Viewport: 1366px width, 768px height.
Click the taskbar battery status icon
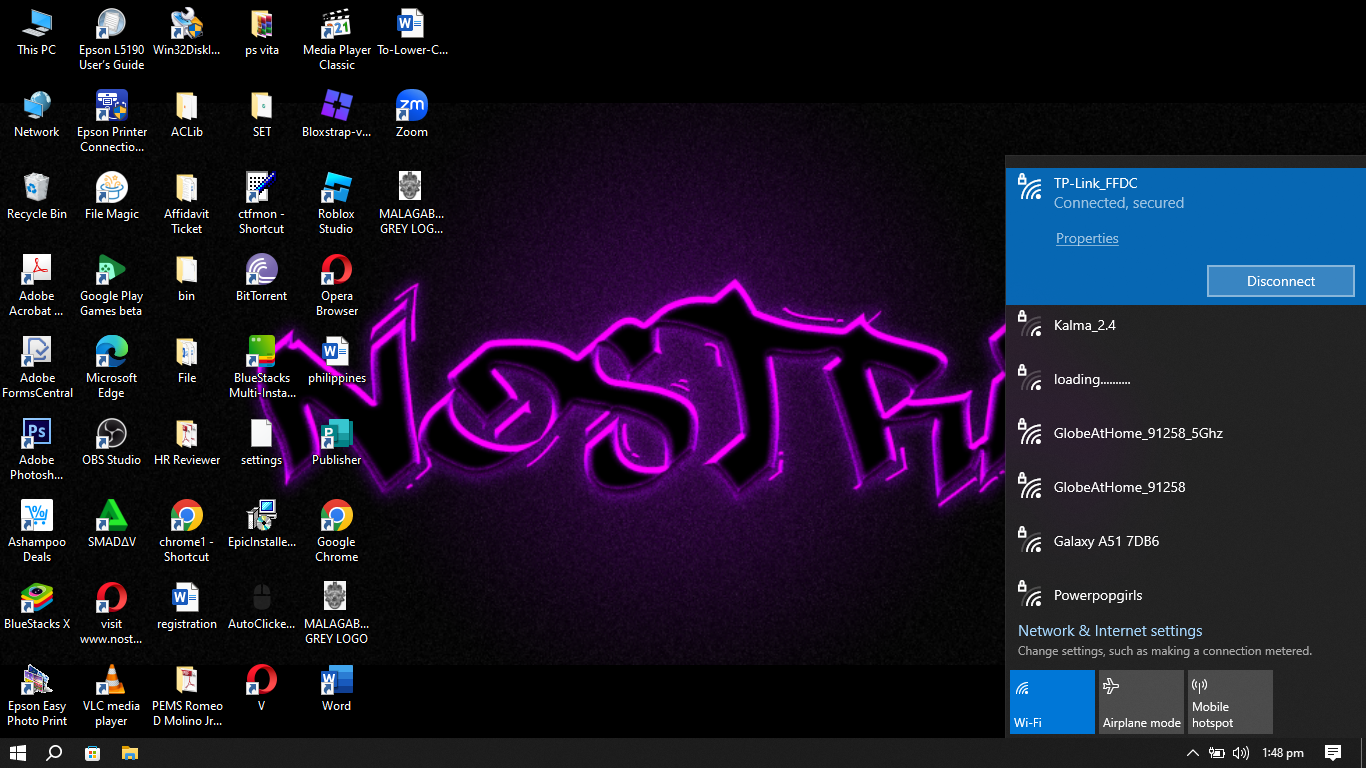point(1216,753)
